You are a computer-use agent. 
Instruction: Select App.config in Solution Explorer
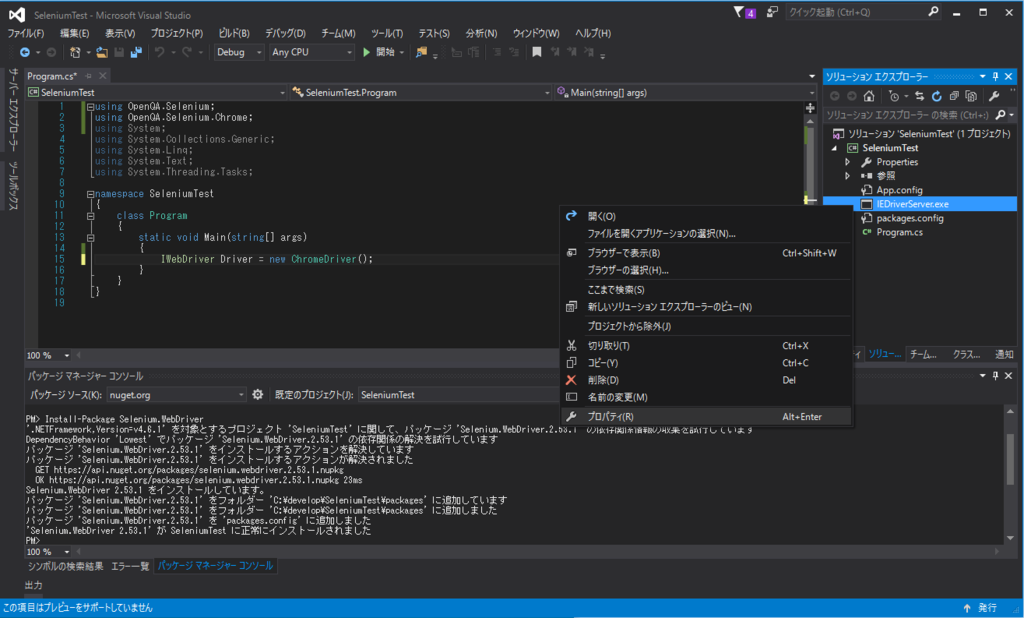899,190
